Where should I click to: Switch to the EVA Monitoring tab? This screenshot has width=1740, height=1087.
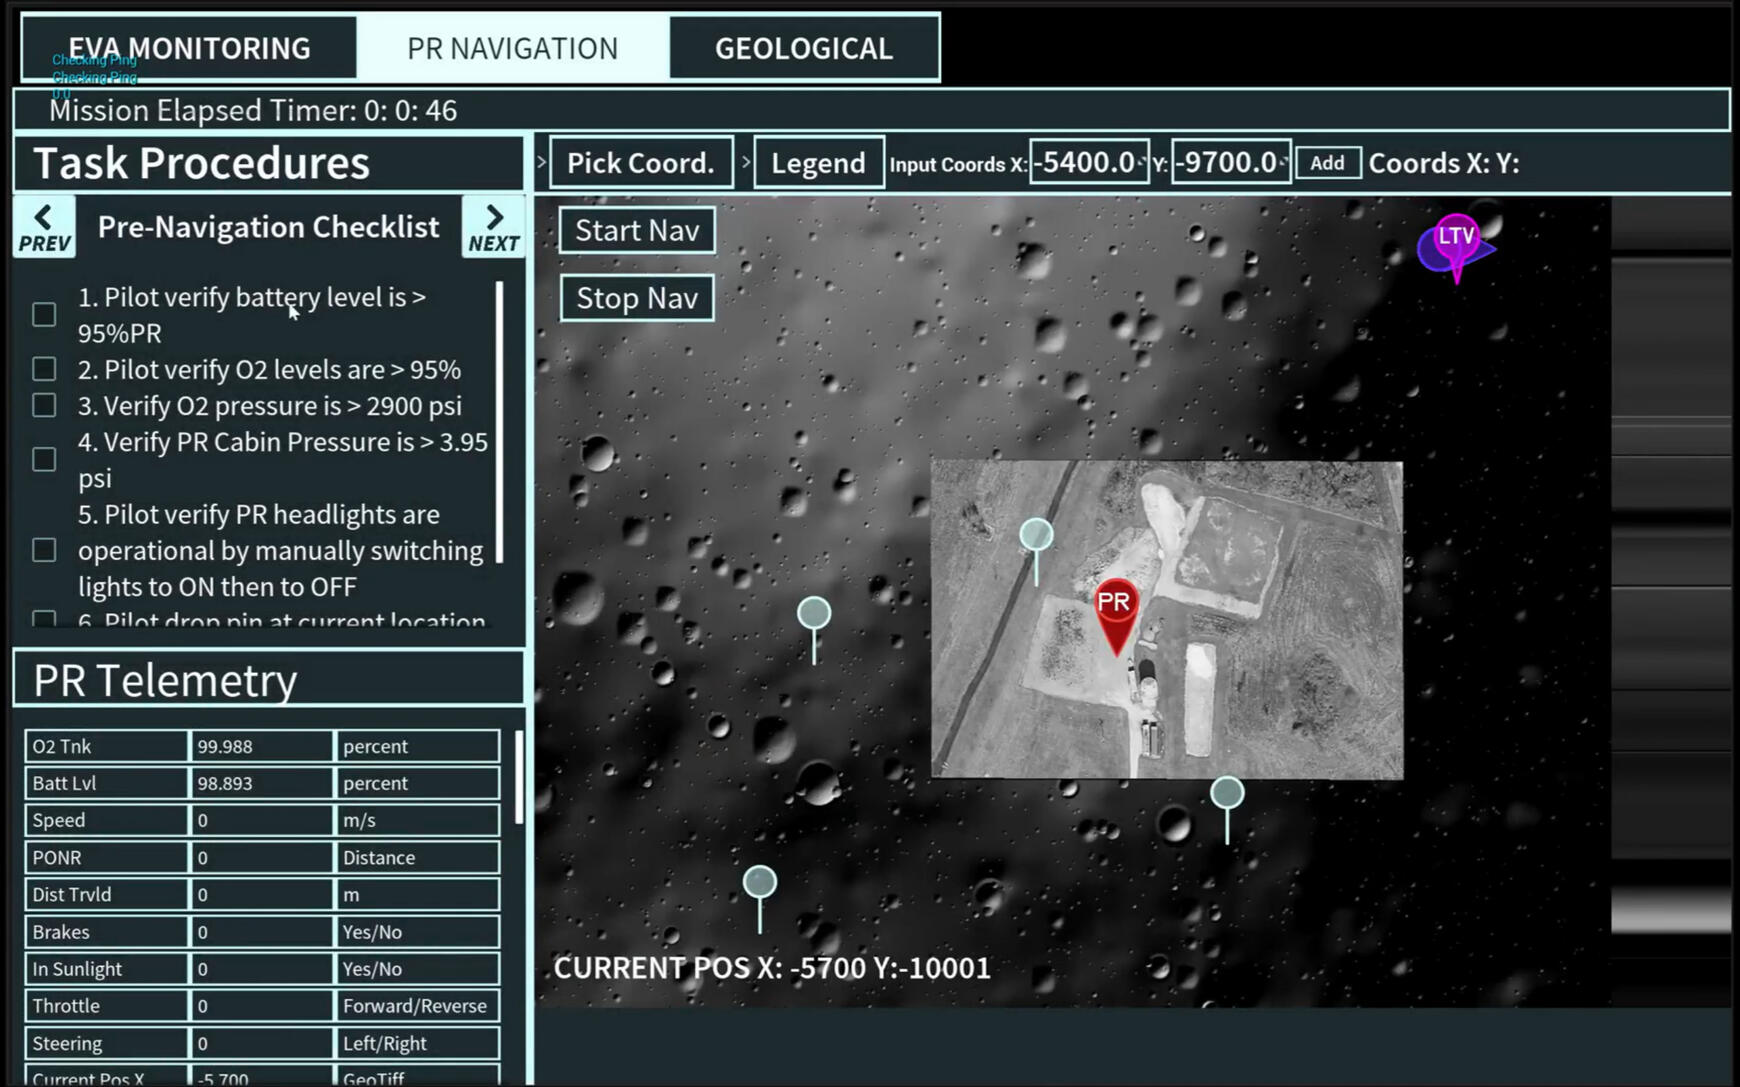[x=189, y=48]
